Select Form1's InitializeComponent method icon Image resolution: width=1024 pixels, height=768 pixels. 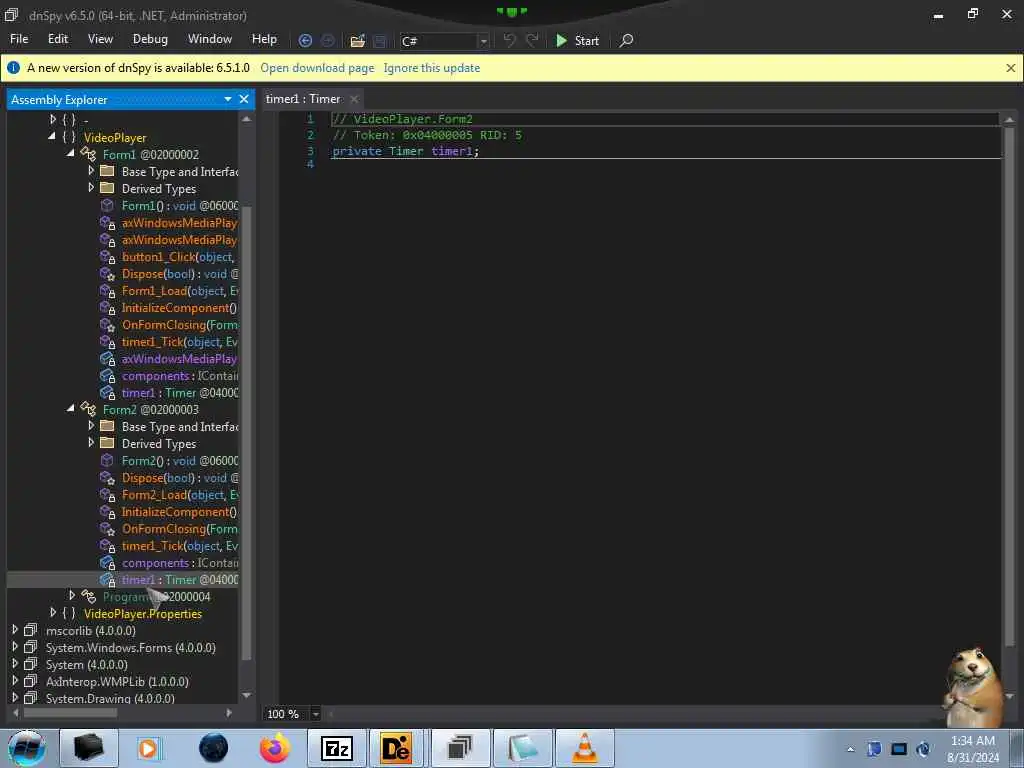pos(107,308)
